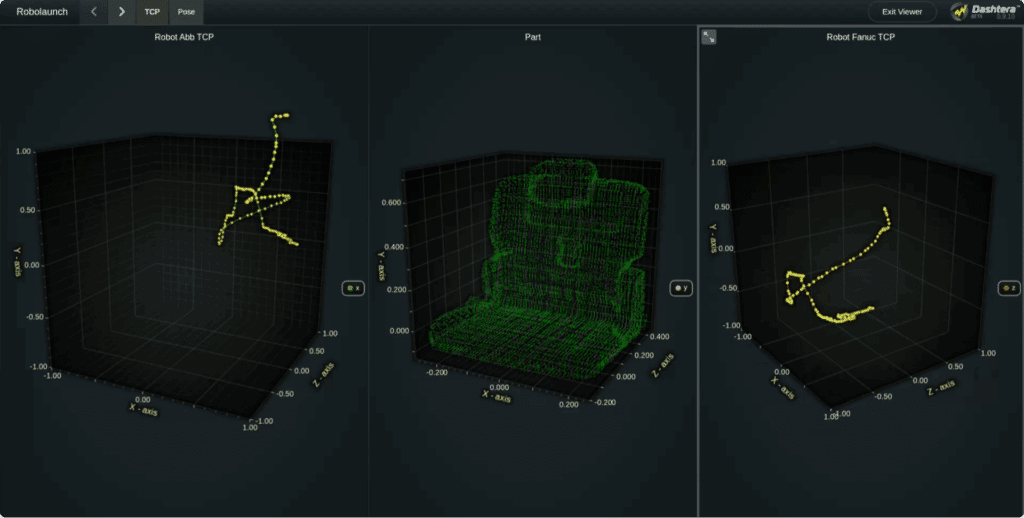1024x518 pixels.
Task: Switch to the Pose tab
Action: coord(186,12)
